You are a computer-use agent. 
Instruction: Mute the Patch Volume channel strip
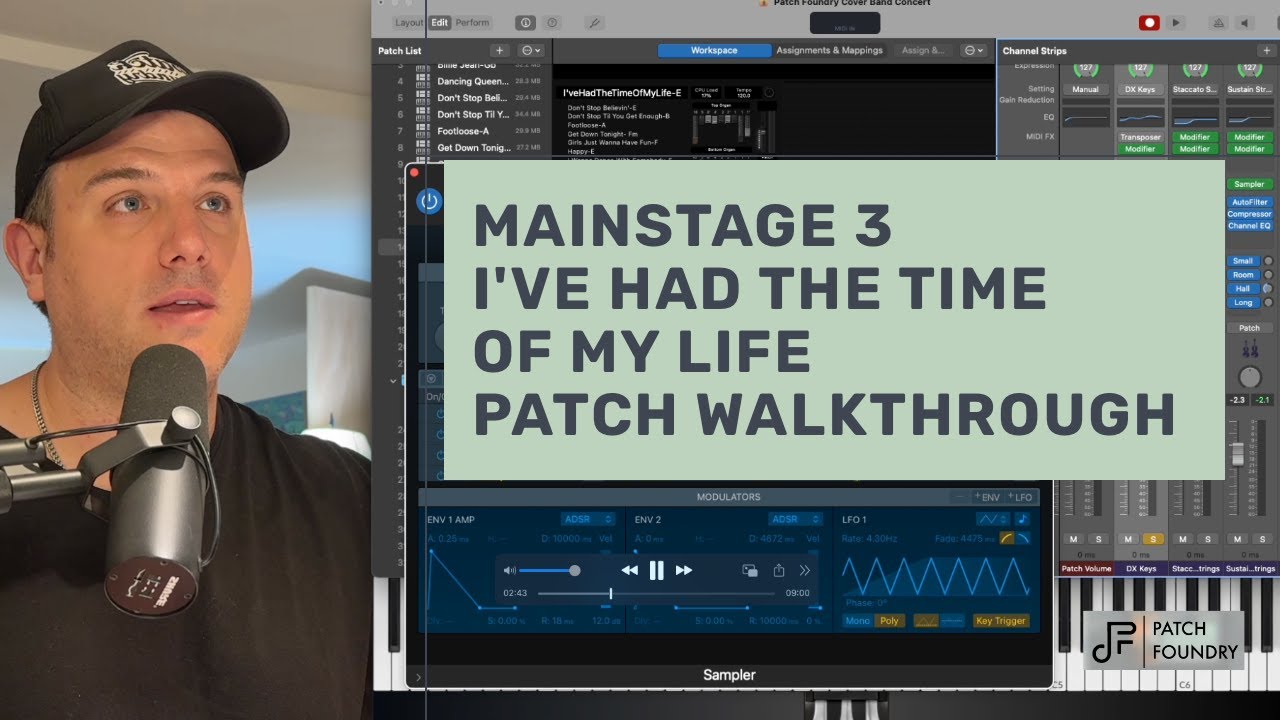[x=1074, y=539]
